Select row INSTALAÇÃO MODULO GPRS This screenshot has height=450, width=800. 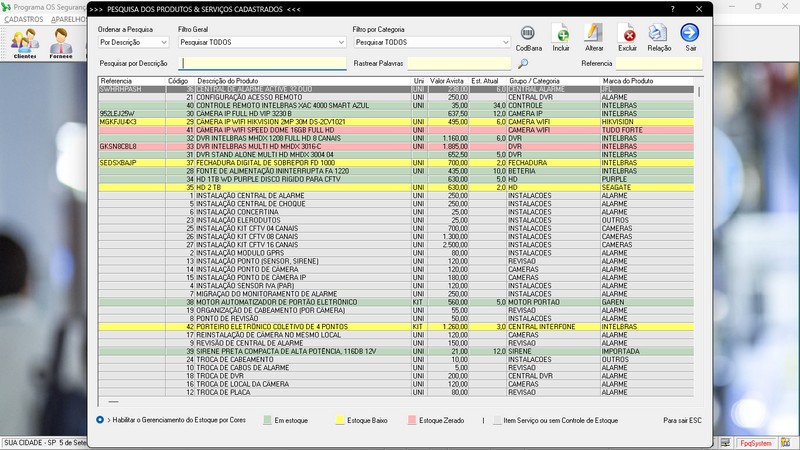pyautogui.click(x=396, y=253)
